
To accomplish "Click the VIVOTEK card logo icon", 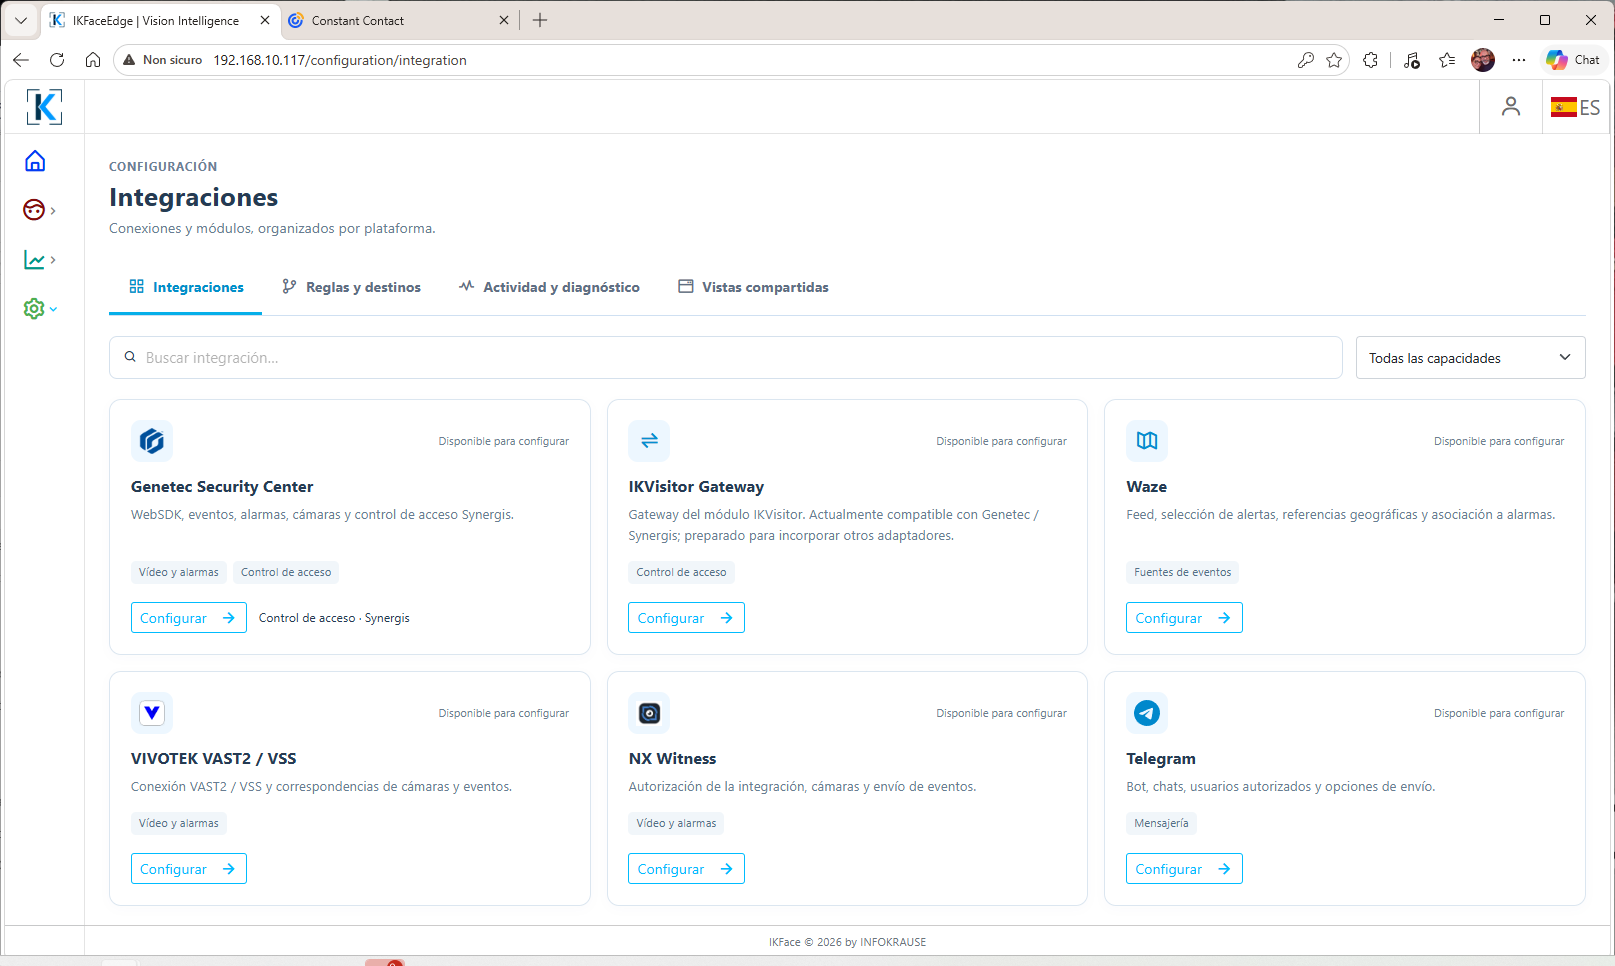I will point(152,713).
